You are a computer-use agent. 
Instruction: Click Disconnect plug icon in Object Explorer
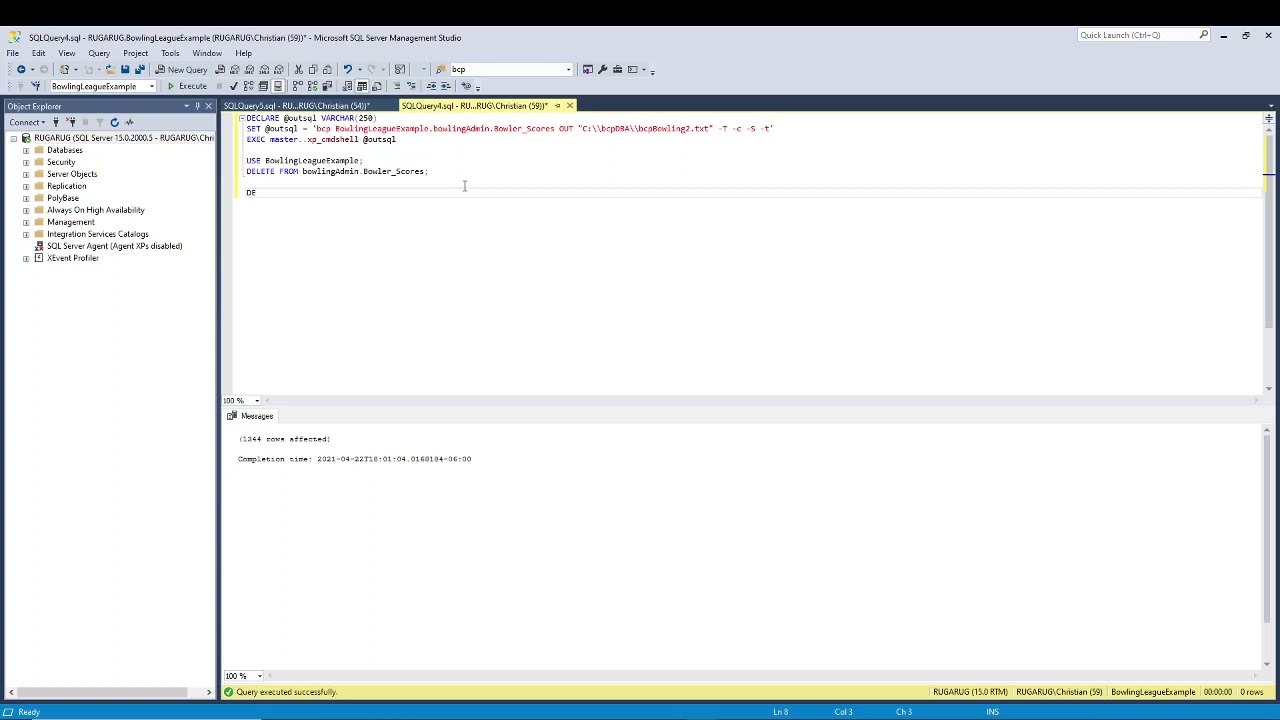(x=70, y=122)
